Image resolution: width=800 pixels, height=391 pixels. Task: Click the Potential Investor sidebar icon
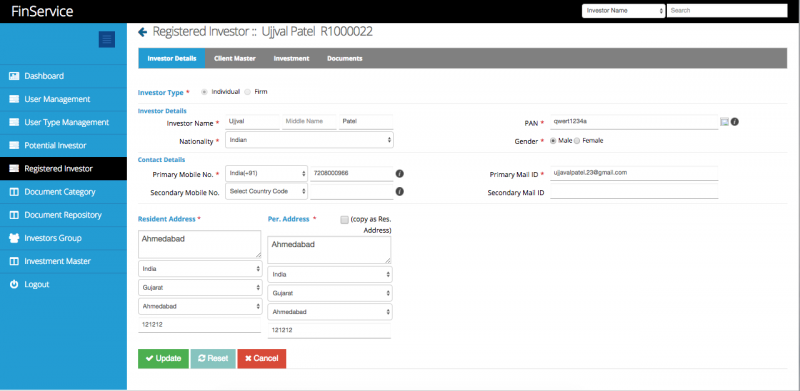(14, 145)
